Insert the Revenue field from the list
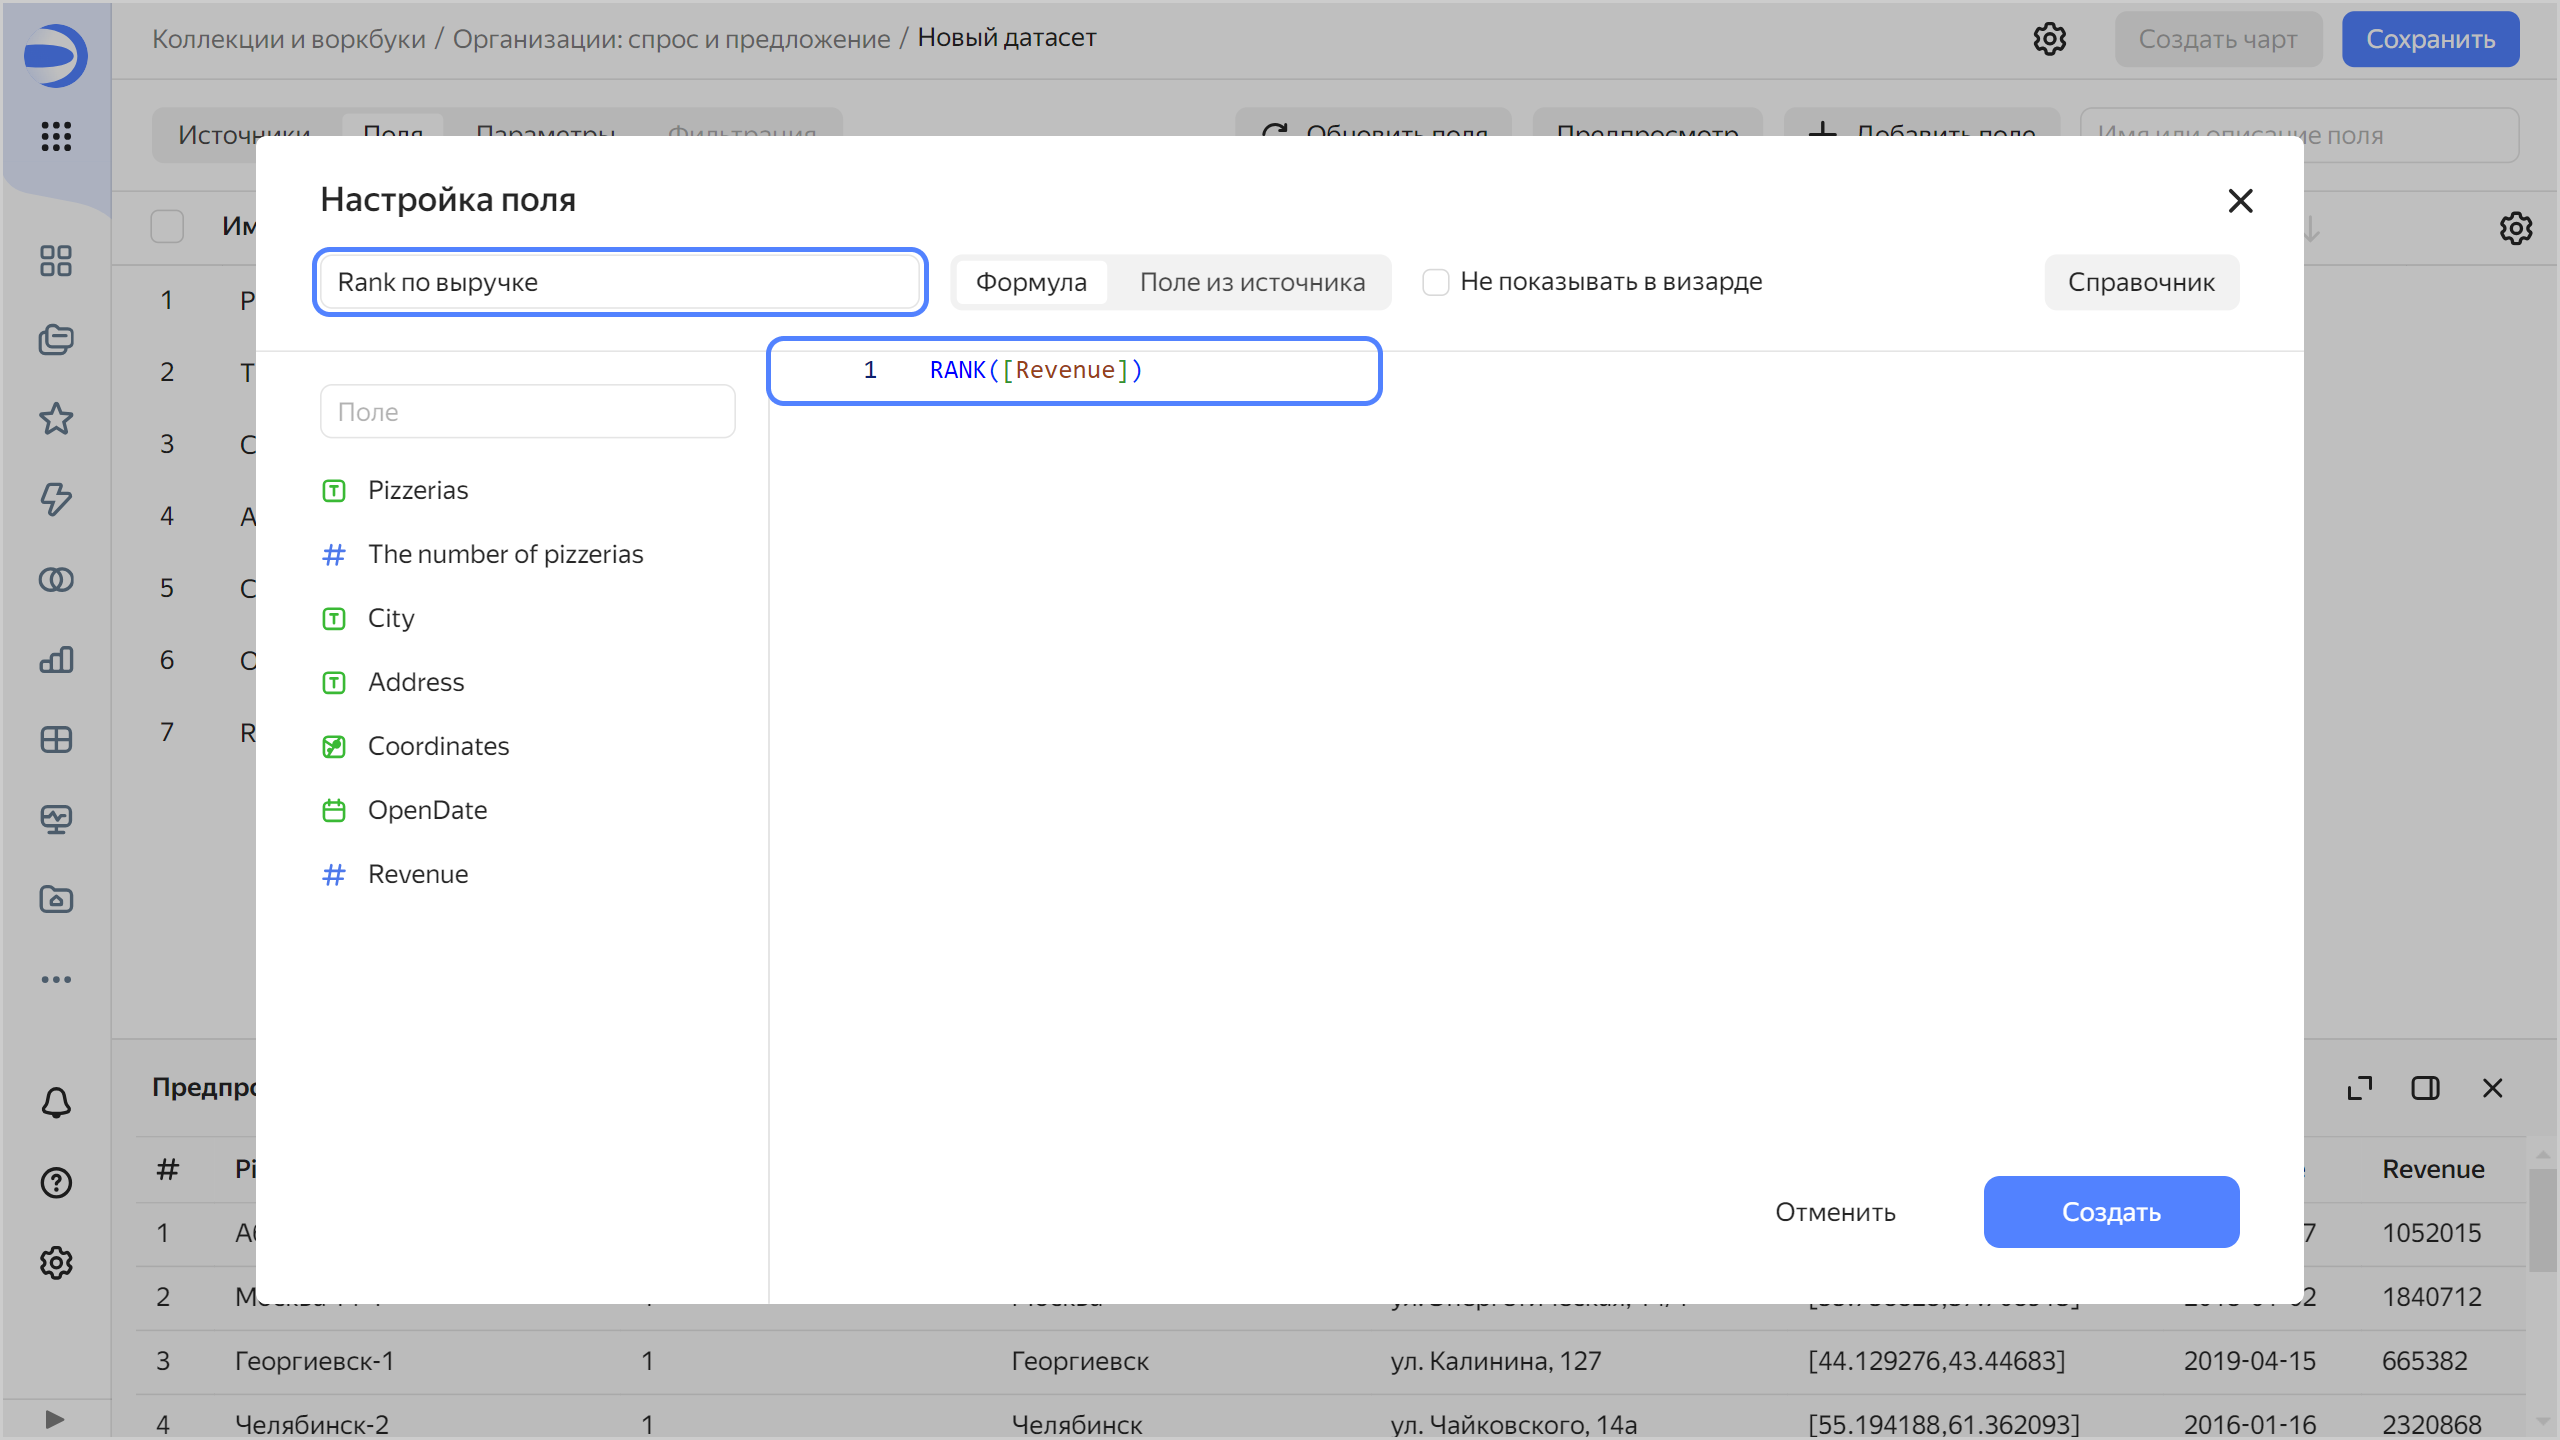This screenshot has height=1440, width=2560. [418, 874]
